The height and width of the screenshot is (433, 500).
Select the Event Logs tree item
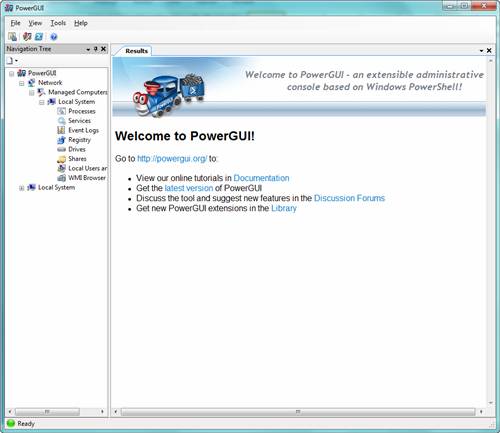[83, 130]
